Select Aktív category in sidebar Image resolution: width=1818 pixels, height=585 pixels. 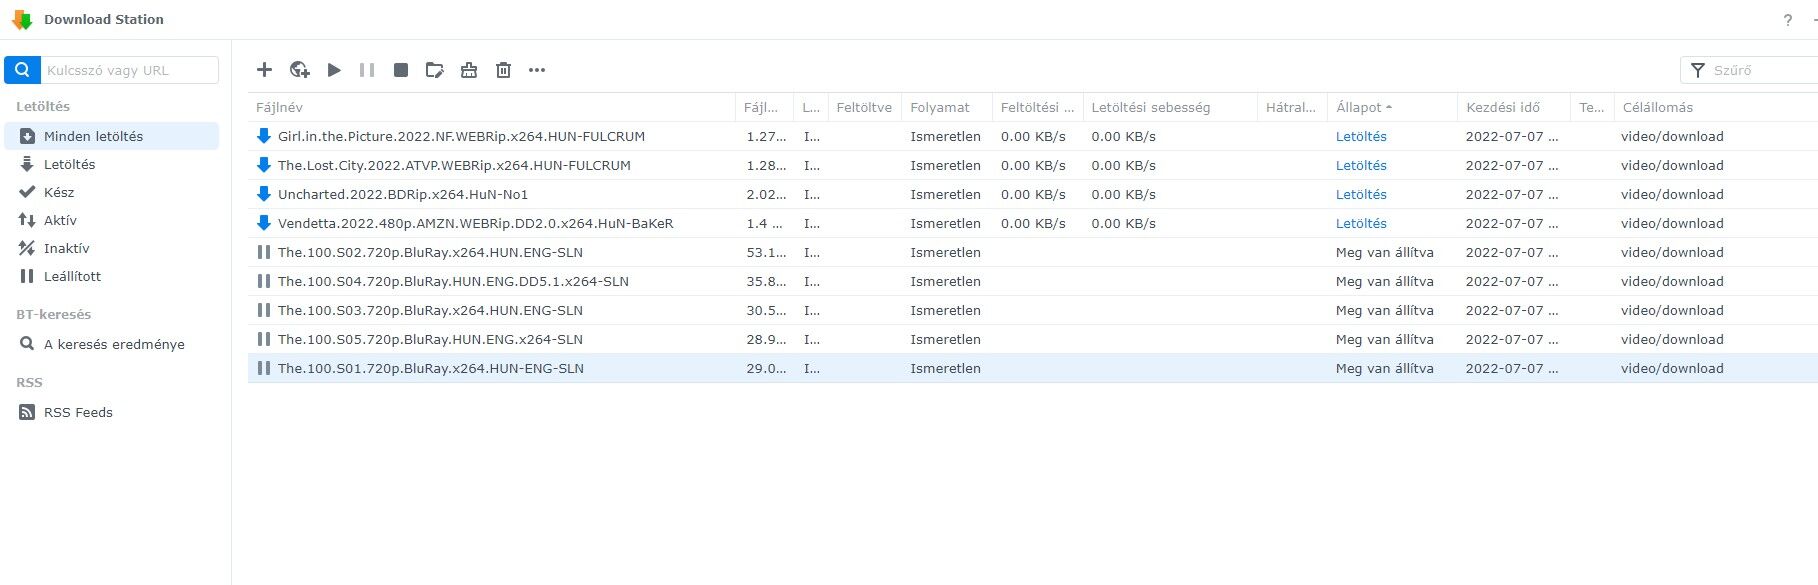(112, 220)
